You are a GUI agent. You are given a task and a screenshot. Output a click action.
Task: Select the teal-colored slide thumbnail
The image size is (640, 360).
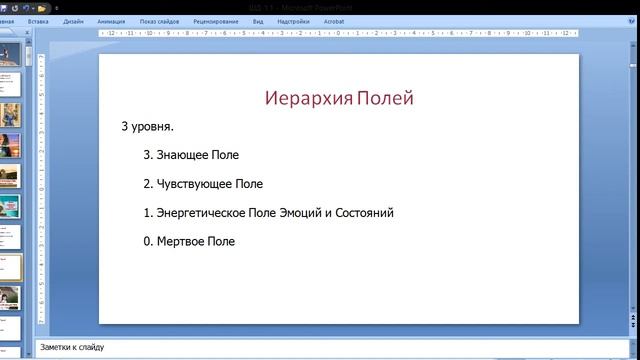coord(10,207)
